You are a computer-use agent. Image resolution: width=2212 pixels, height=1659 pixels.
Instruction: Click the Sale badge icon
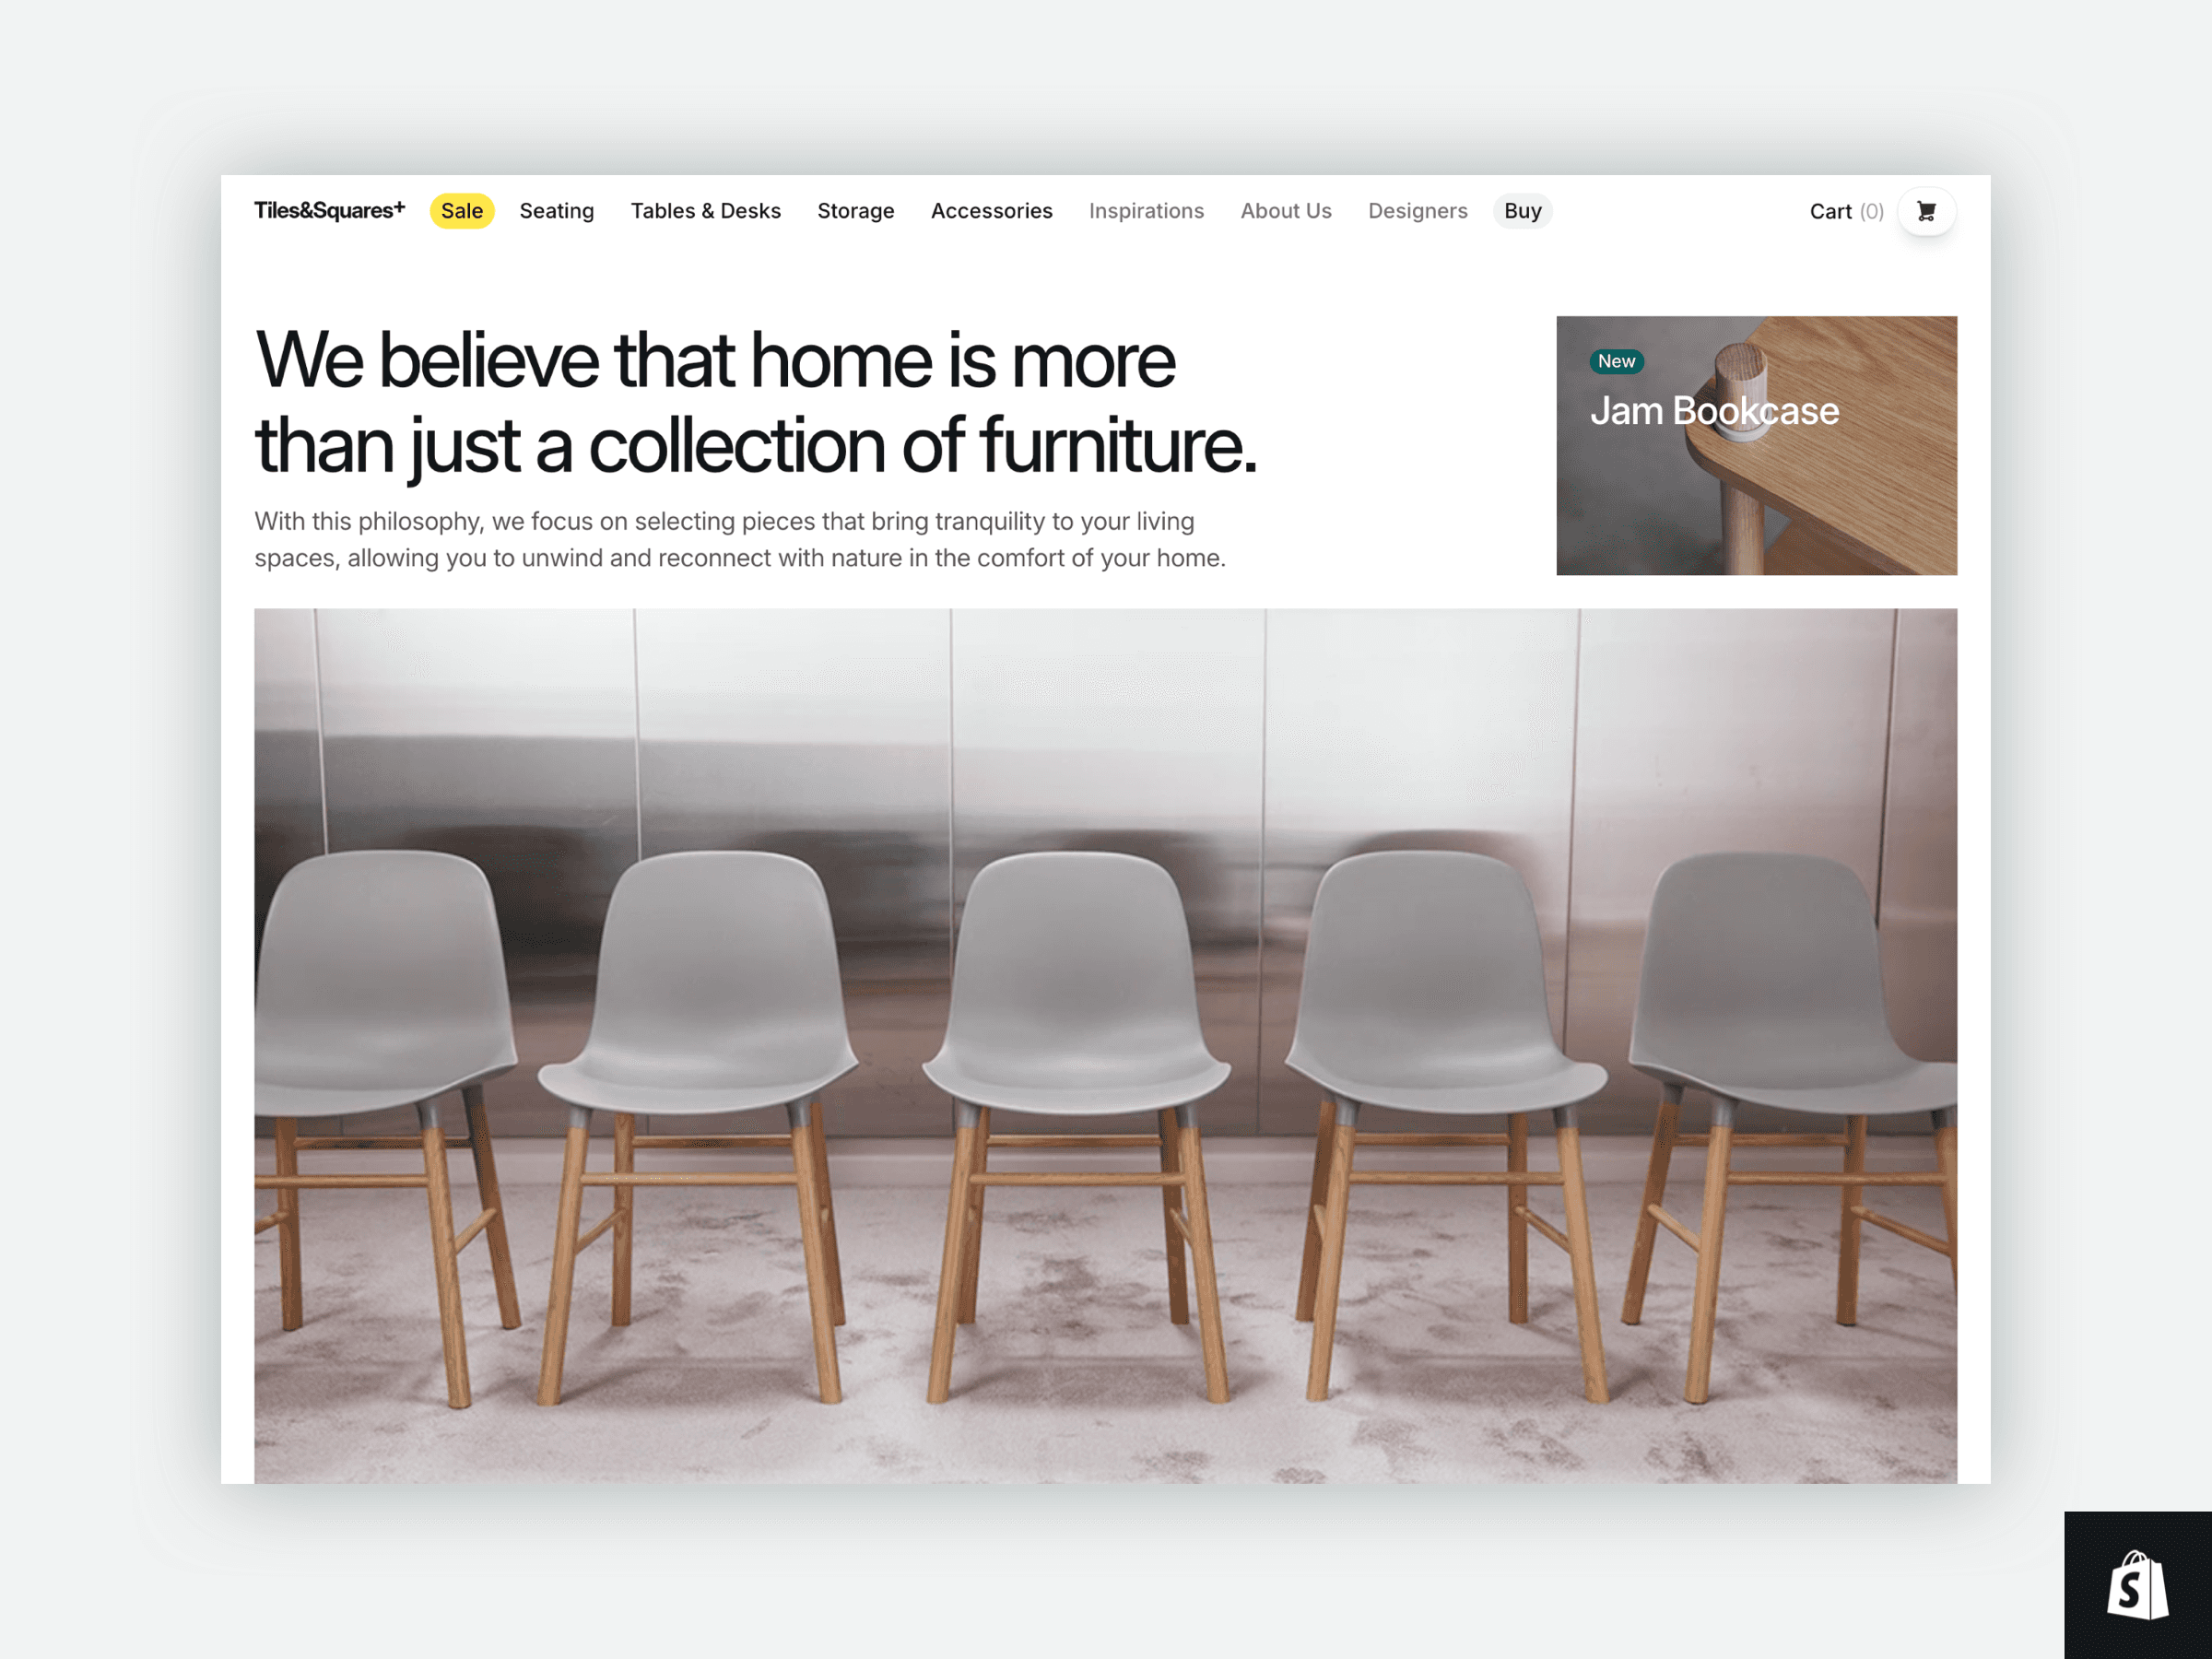460,211
